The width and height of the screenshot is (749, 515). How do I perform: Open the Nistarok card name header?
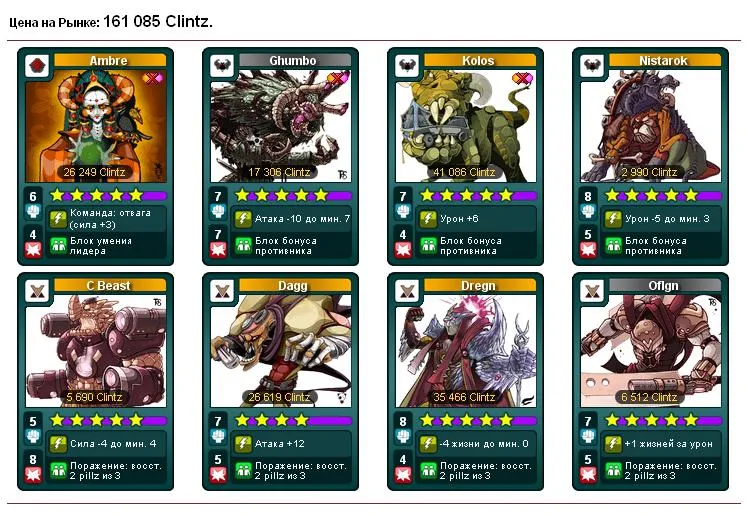(x=664, y=60)
